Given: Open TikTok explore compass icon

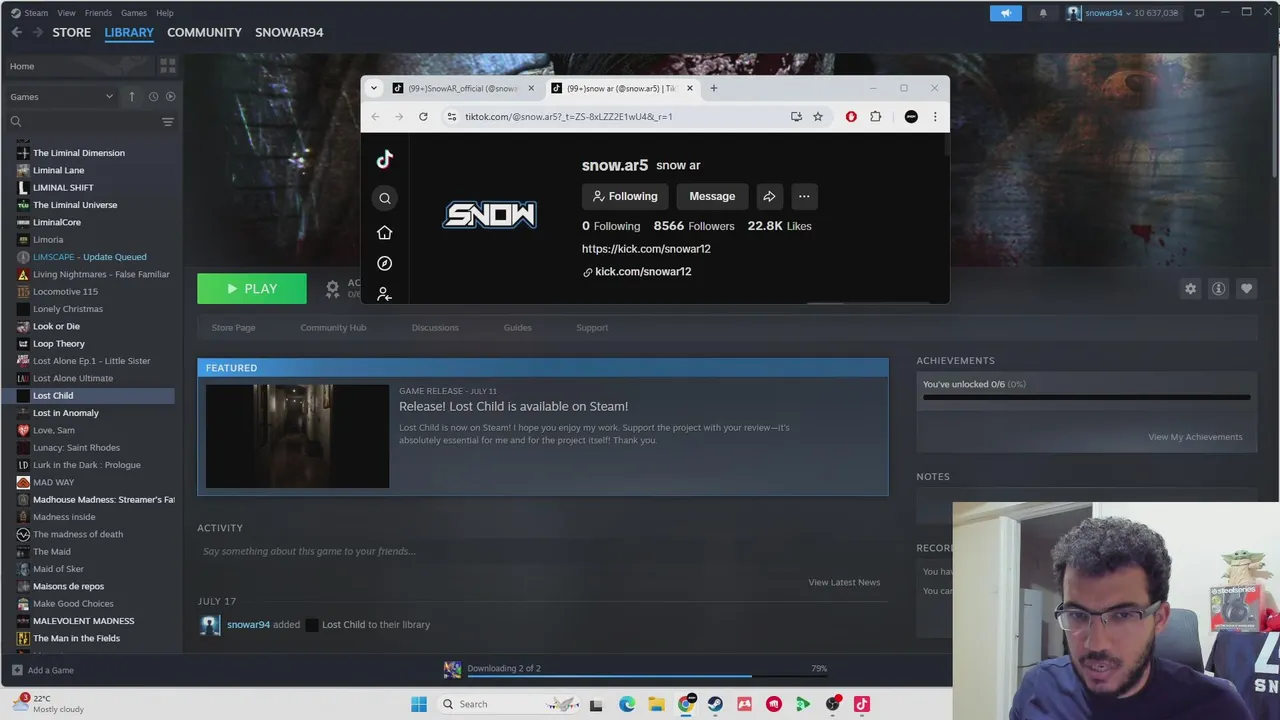Looking at the screenshot, I should pyautogui.click(x=384, y=263).
